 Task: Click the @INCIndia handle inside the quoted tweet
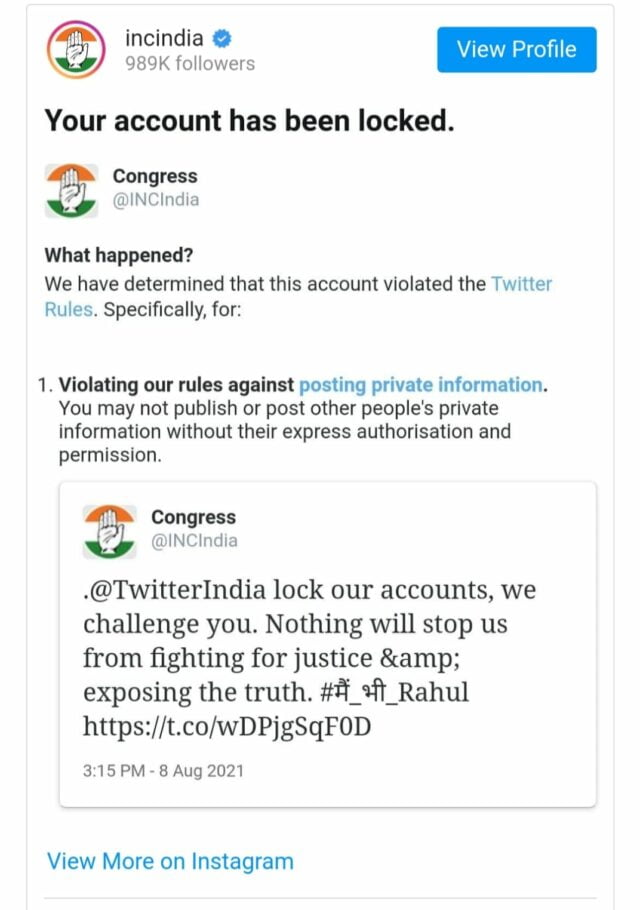coord(193,541)
